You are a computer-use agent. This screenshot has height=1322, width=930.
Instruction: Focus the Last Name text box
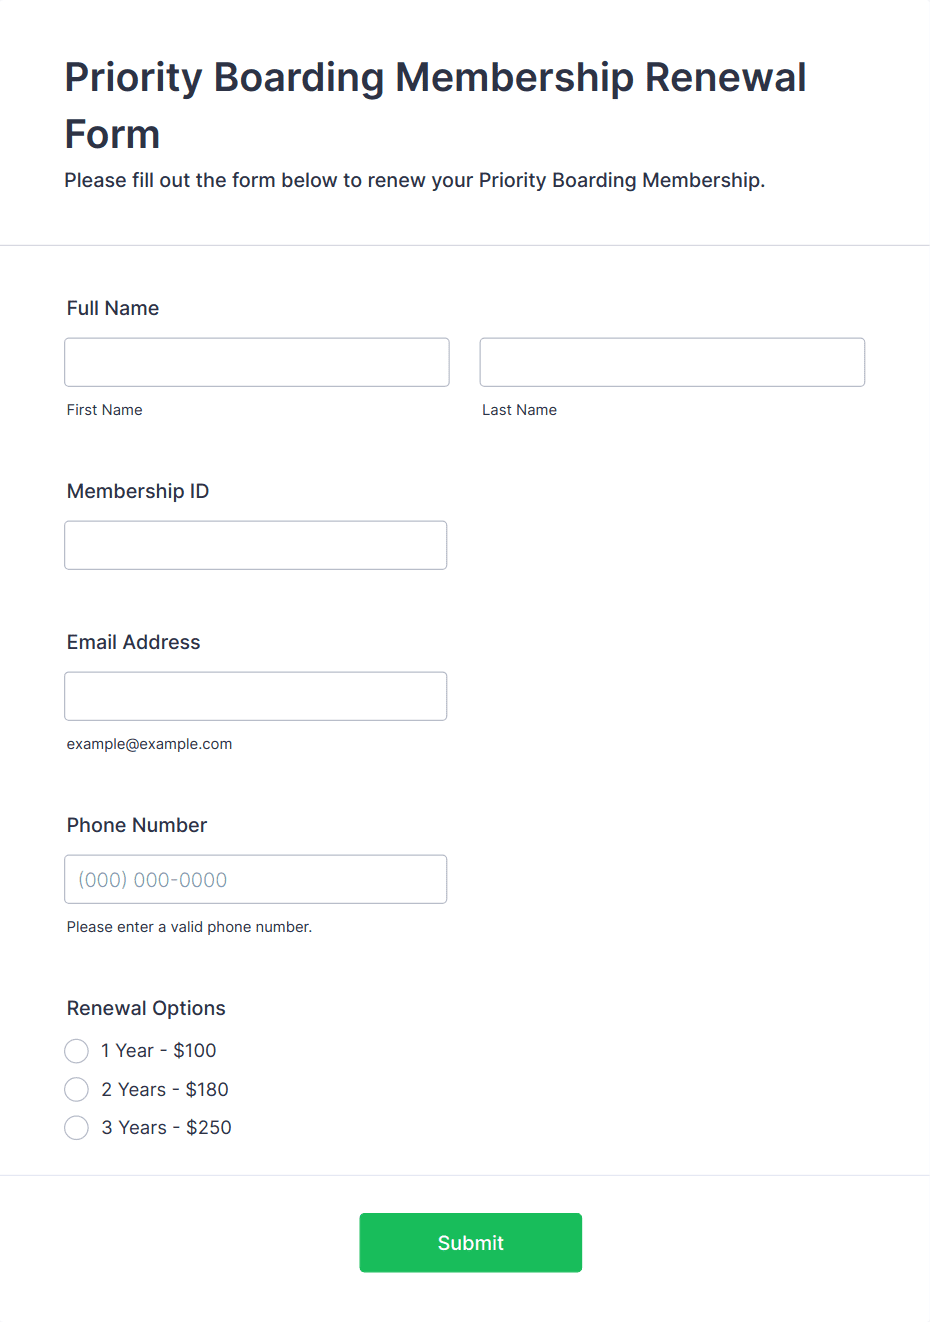(672, 362)
